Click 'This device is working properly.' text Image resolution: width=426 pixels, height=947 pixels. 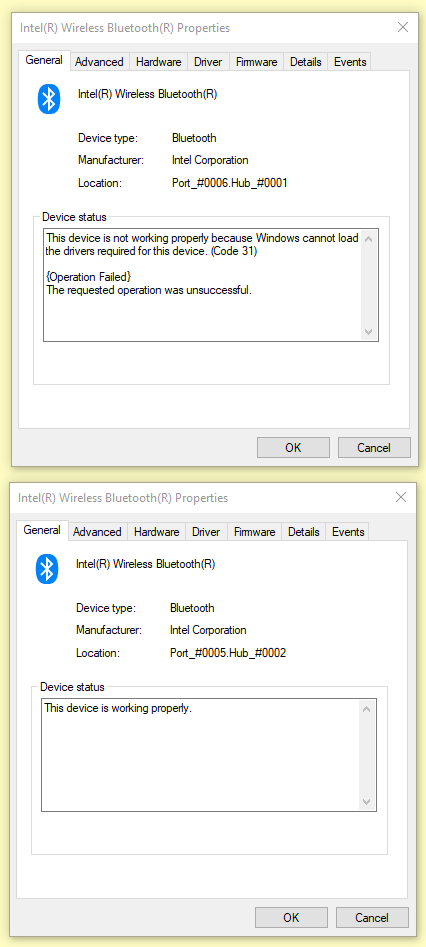(118, 708)
